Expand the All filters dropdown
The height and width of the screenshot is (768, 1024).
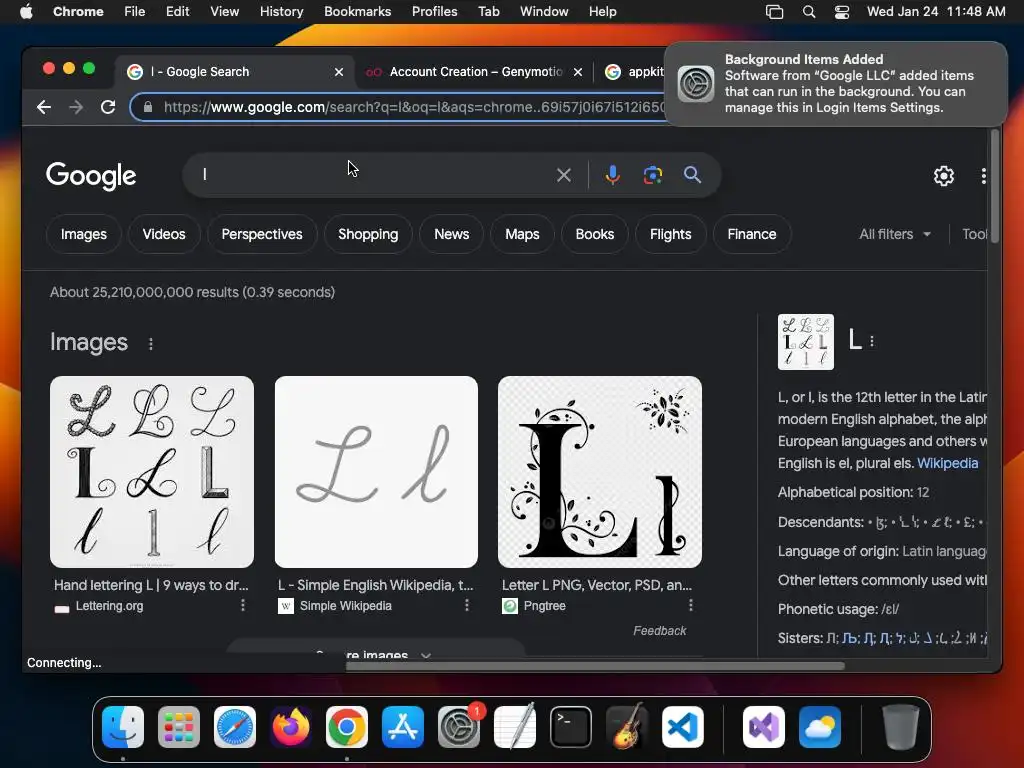click(895, 234)
